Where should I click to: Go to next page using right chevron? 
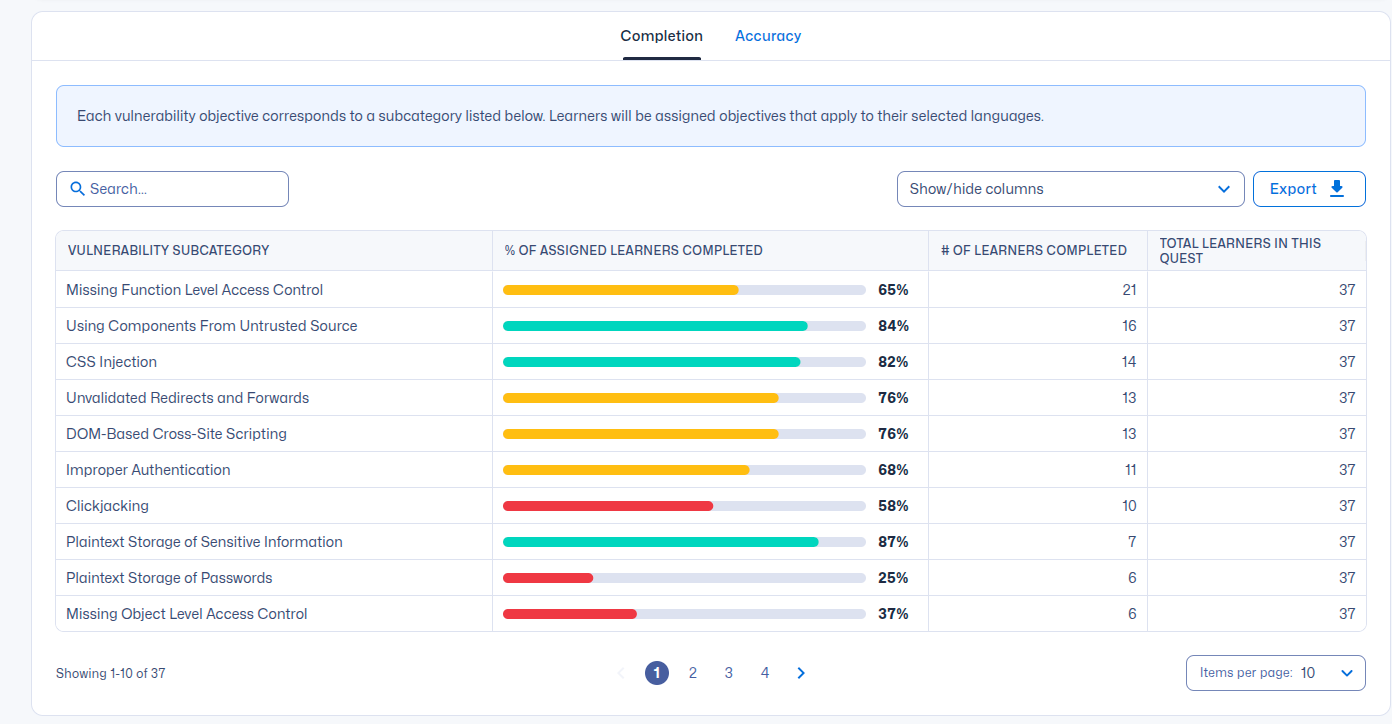coord(801,673)
